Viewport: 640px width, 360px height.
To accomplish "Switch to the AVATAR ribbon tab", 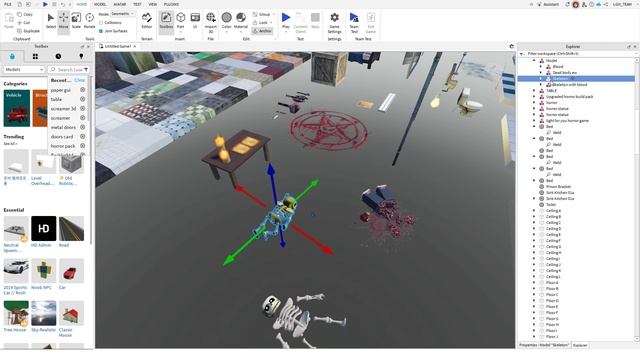I will (120, 4).
